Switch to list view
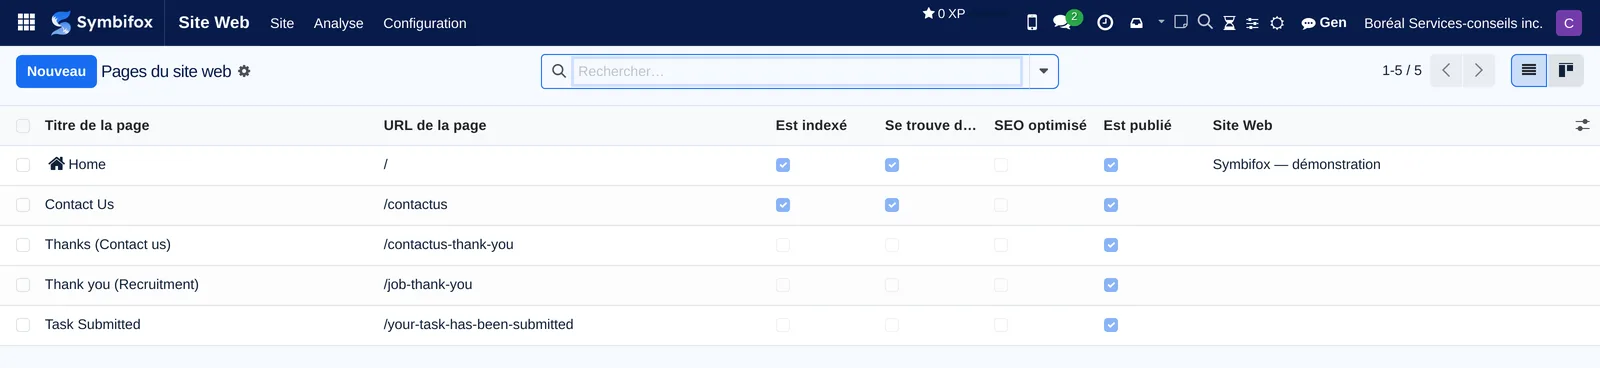 pyautogui.click(x=1529, y=71)
